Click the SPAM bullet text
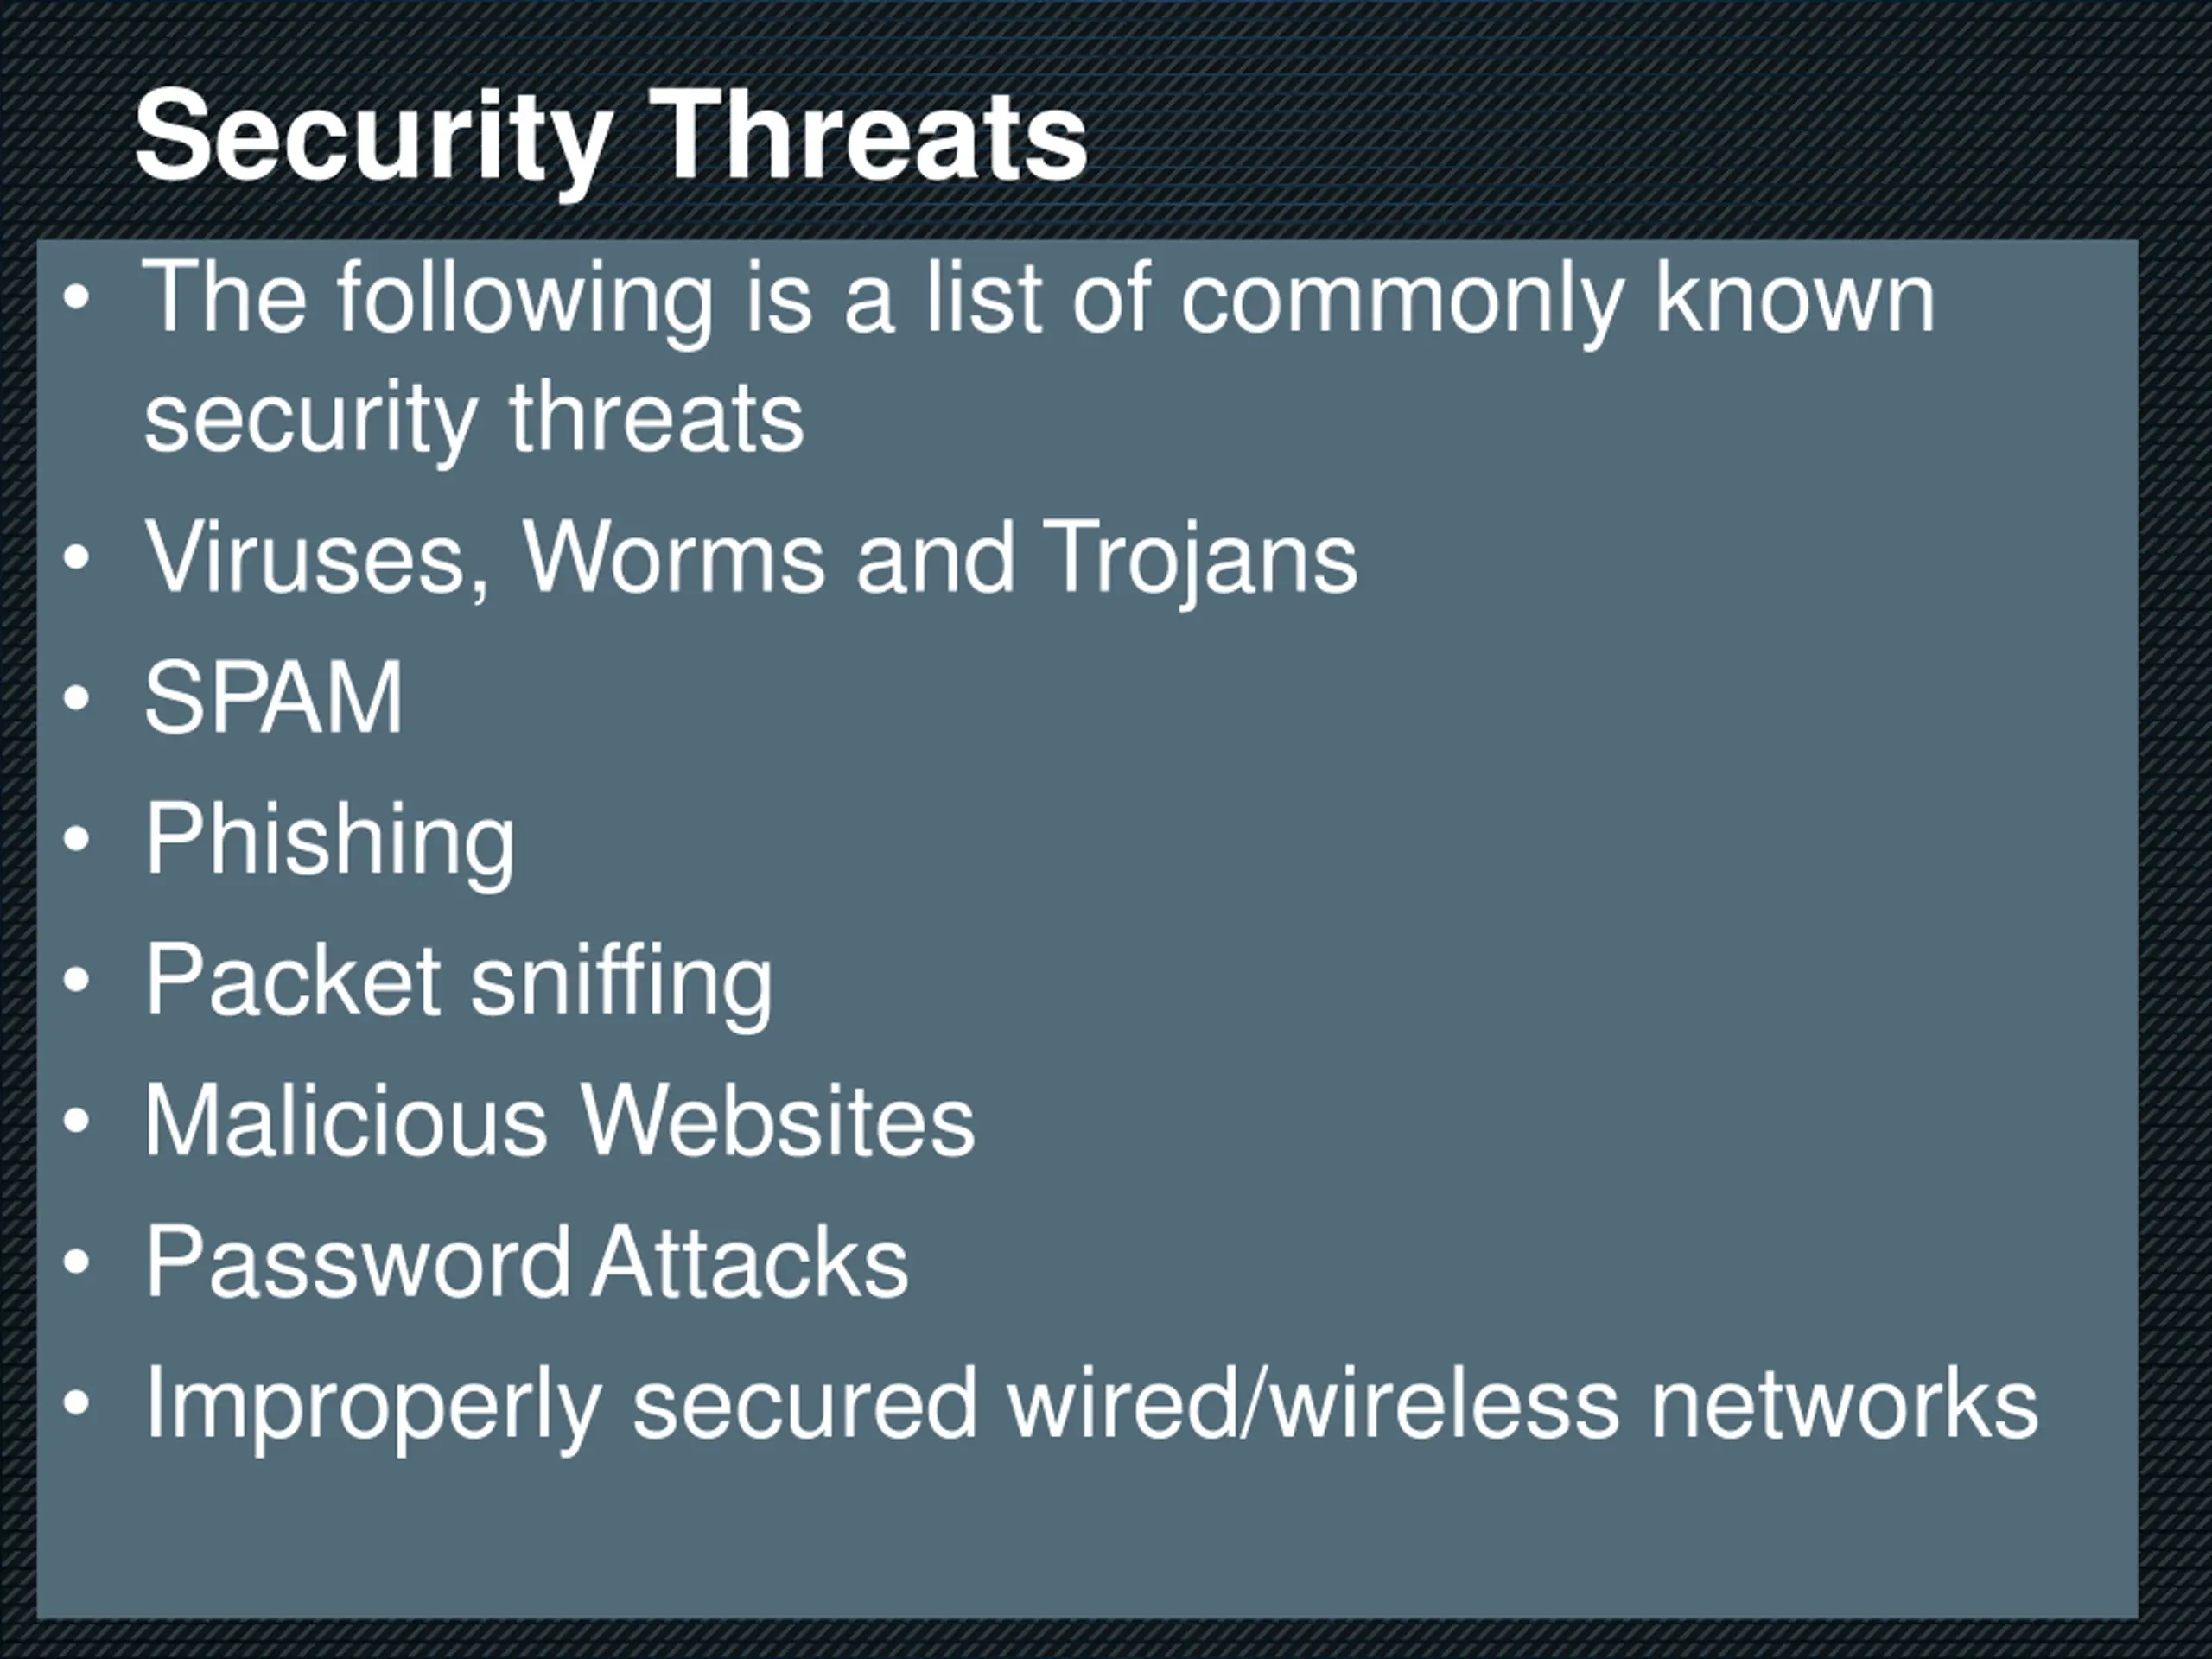The width and height of the screenshot is (2212, 1659). pos(274,697)
